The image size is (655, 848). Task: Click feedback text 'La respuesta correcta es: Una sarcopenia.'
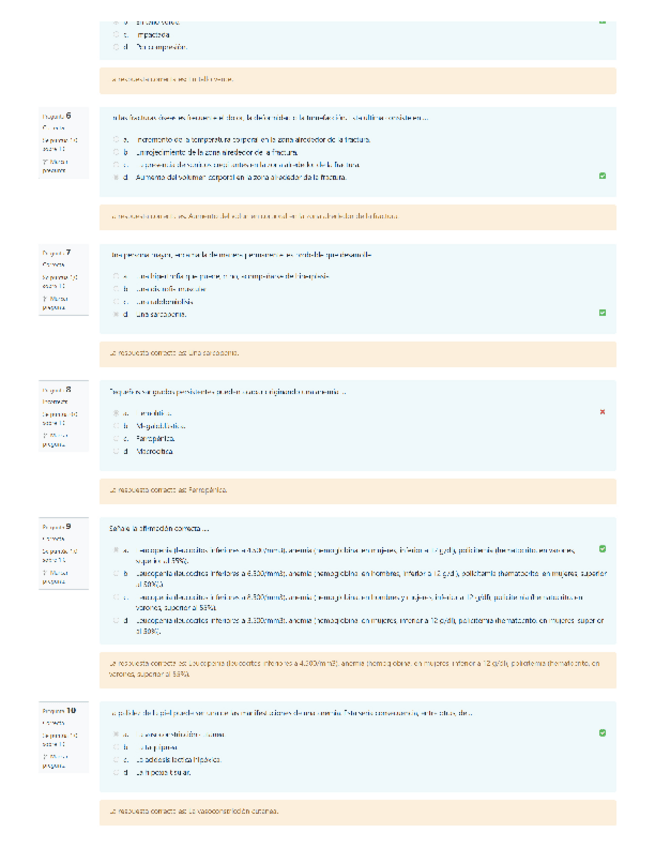pyautogui.click(x=174, y=353)
